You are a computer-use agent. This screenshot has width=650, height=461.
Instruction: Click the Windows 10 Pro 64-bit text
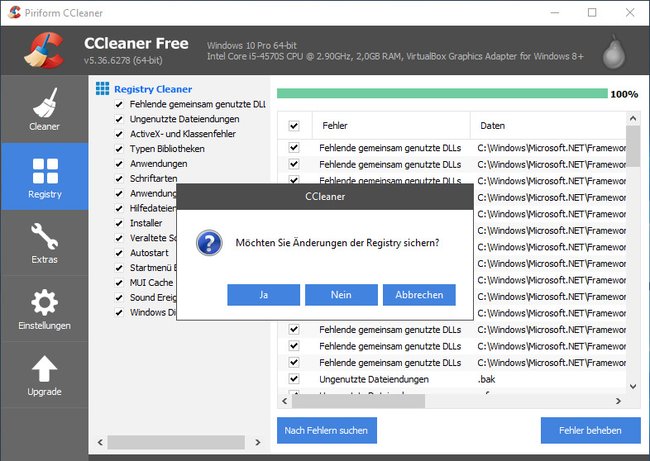point(252,45)
